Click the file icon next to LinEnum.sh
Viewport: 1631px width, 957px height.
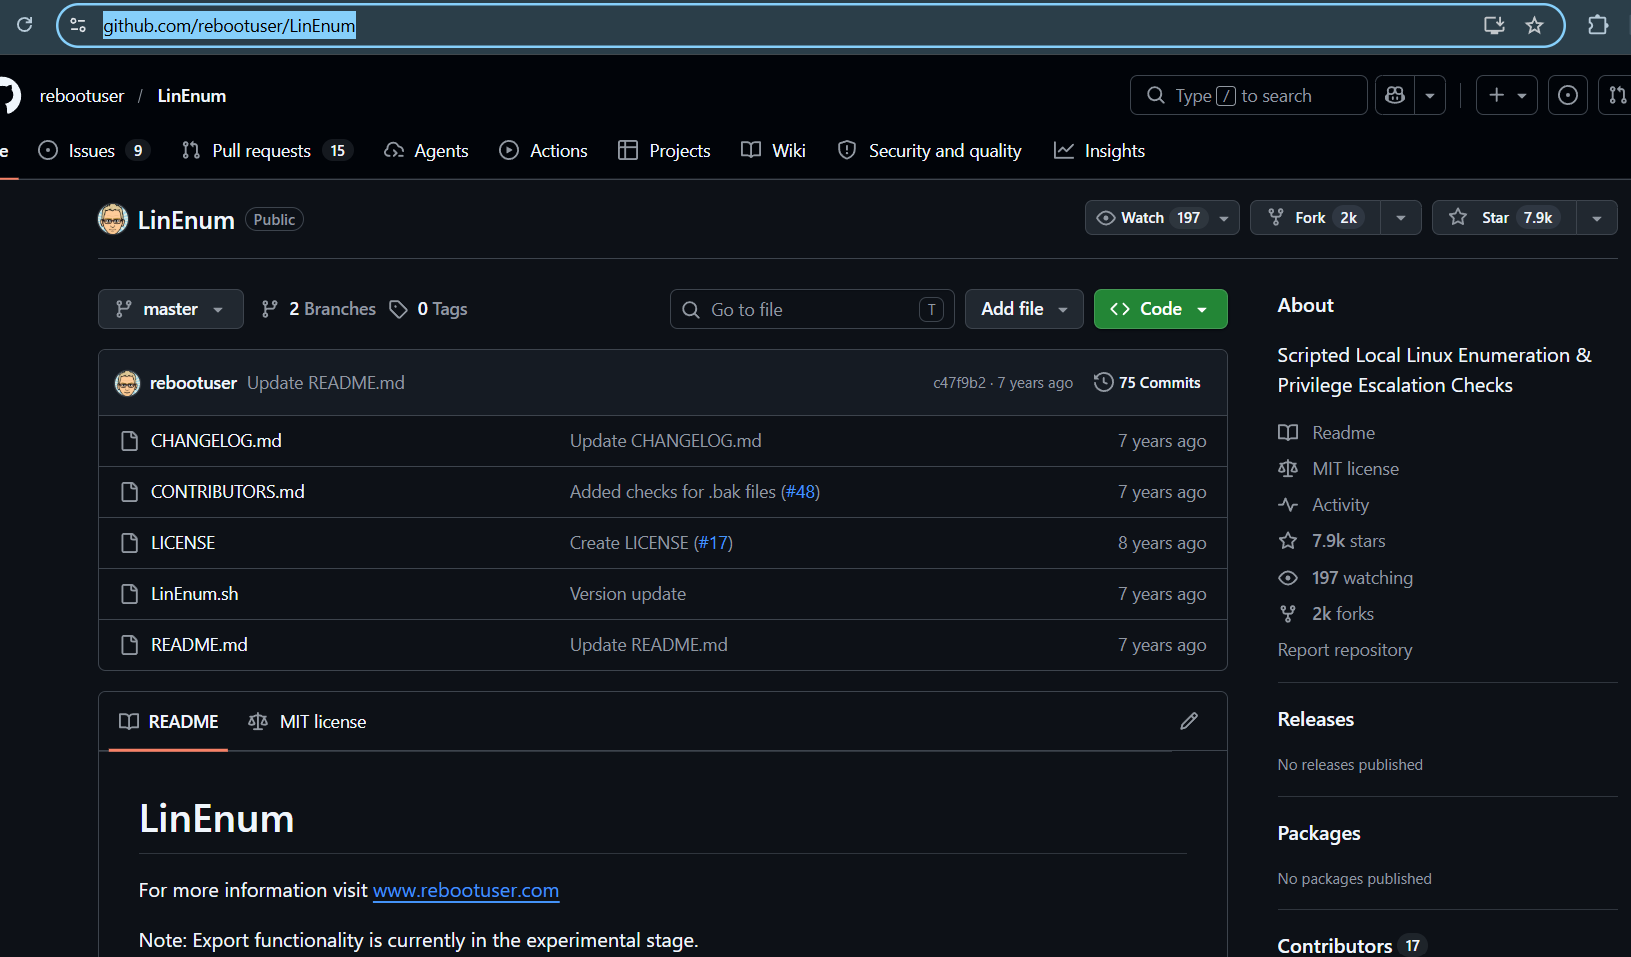[x=129, y=594]
